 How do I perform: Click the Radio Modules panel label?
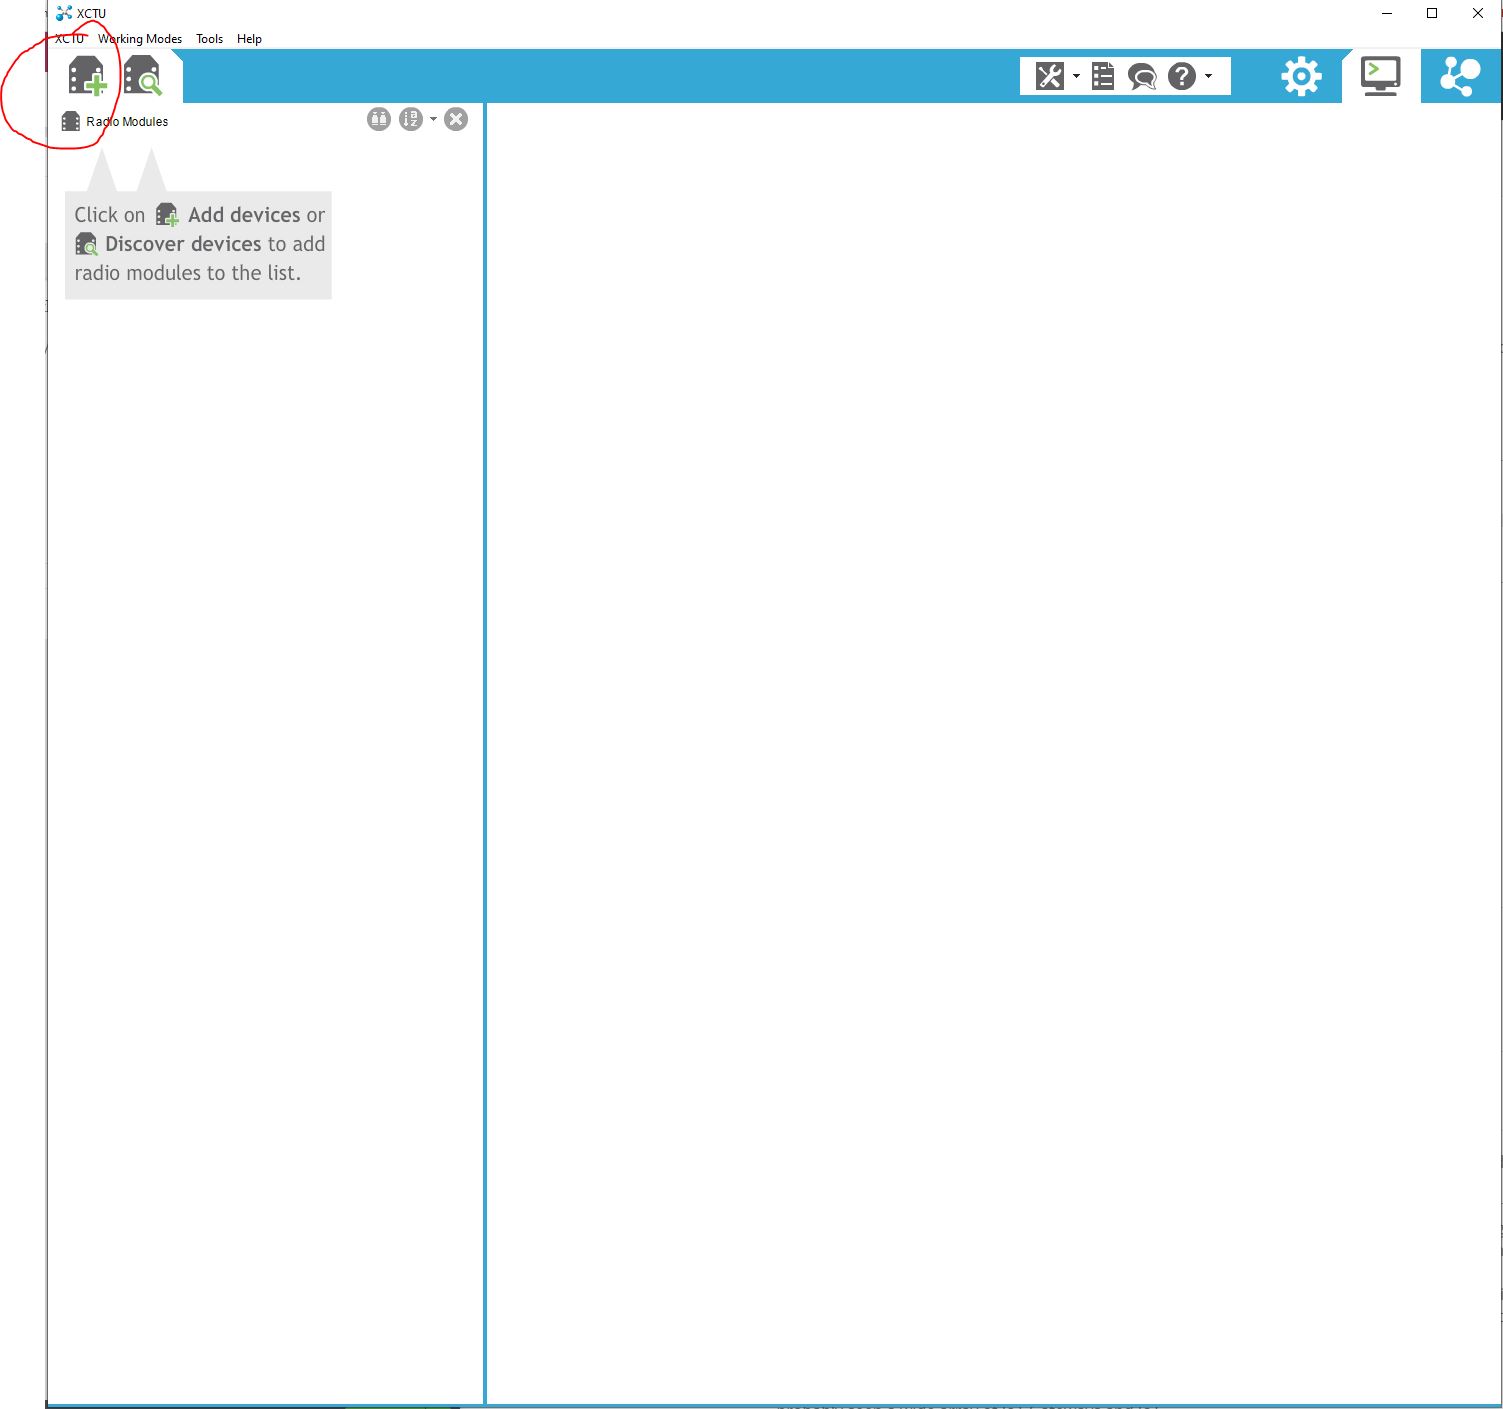[x=127, y=122]
